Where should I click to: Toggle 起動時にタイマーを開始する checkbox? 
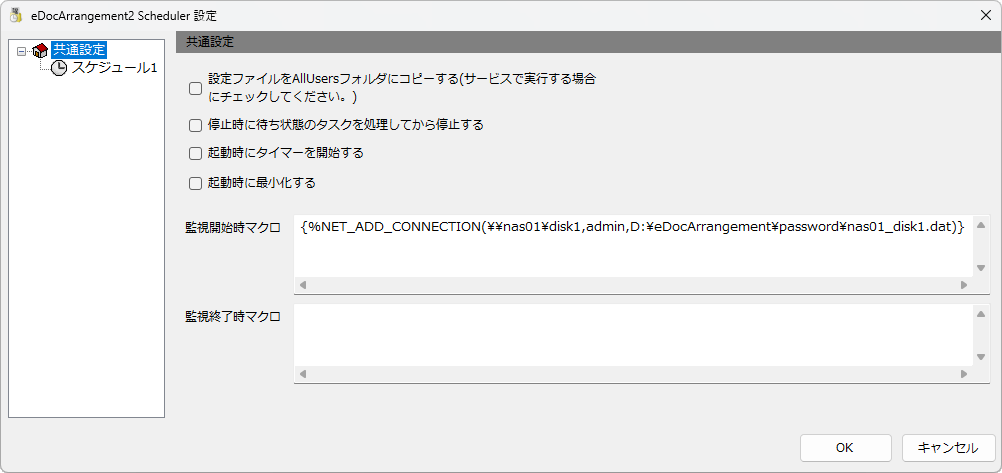tap(196, 153)
